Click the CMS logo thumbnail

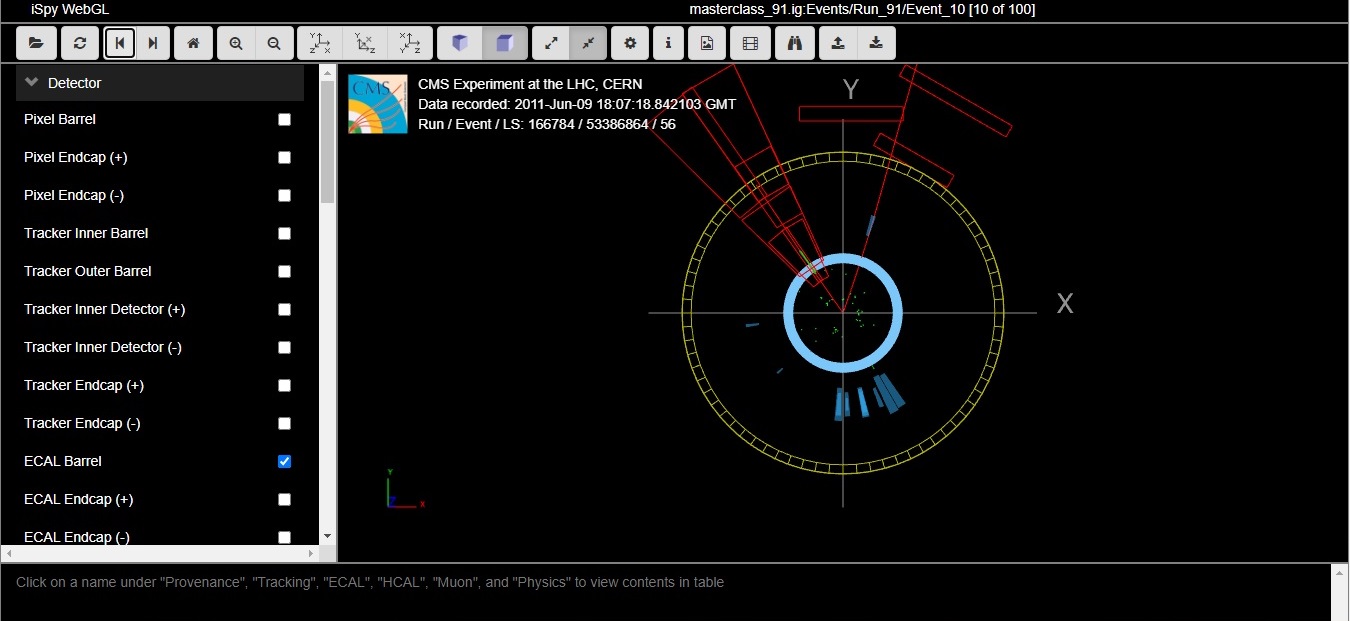[x=378, y=104]
